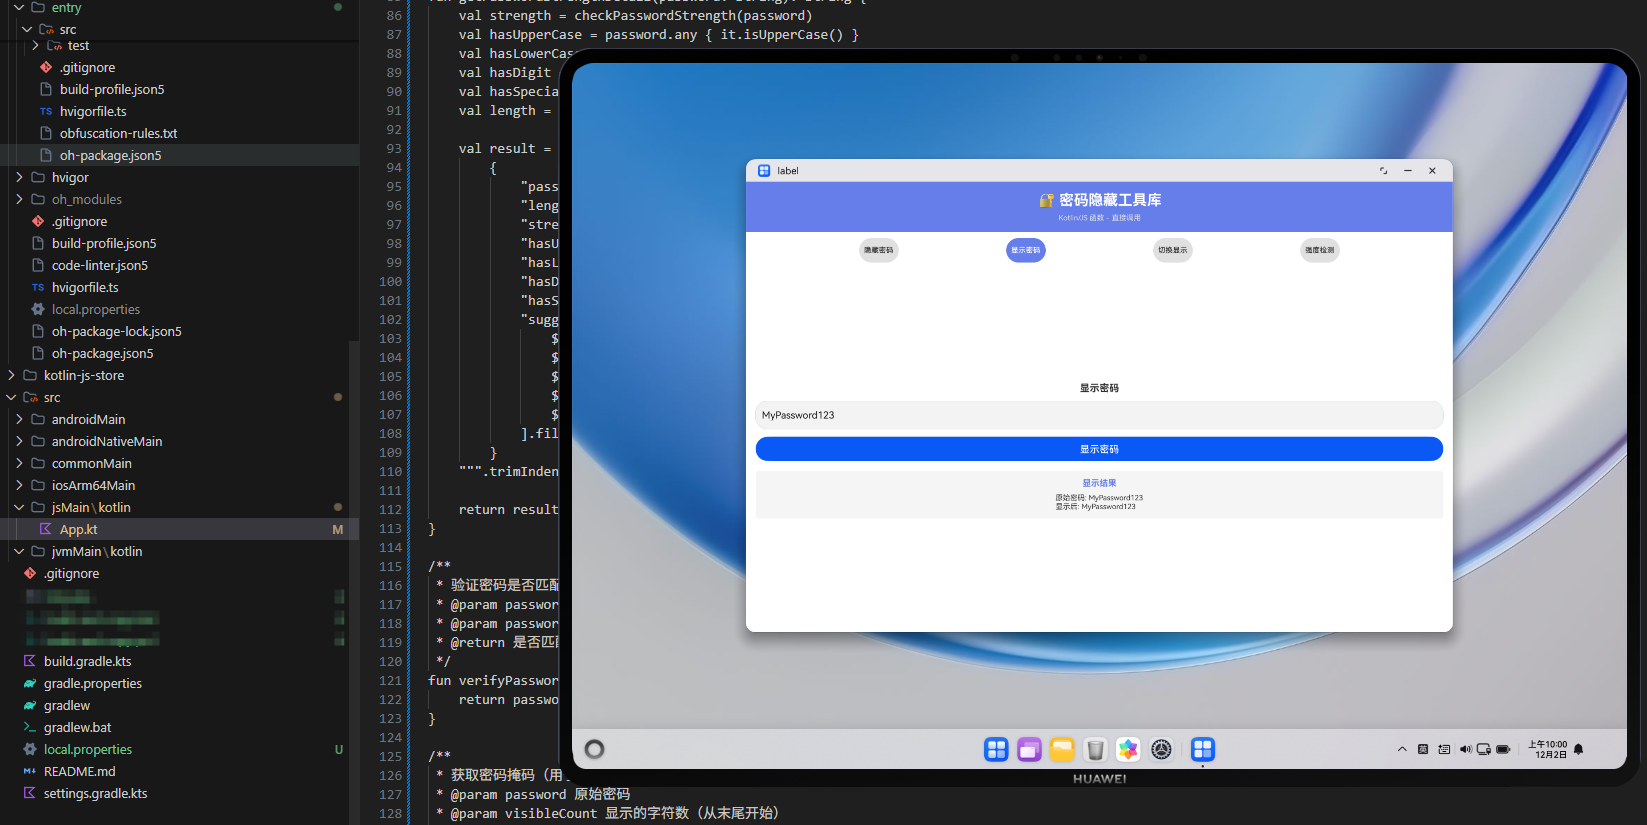The width and height of the screenshot is (1647, 825).
Task: Open the app launcher grid in the dock
Action: coord(996,749)
